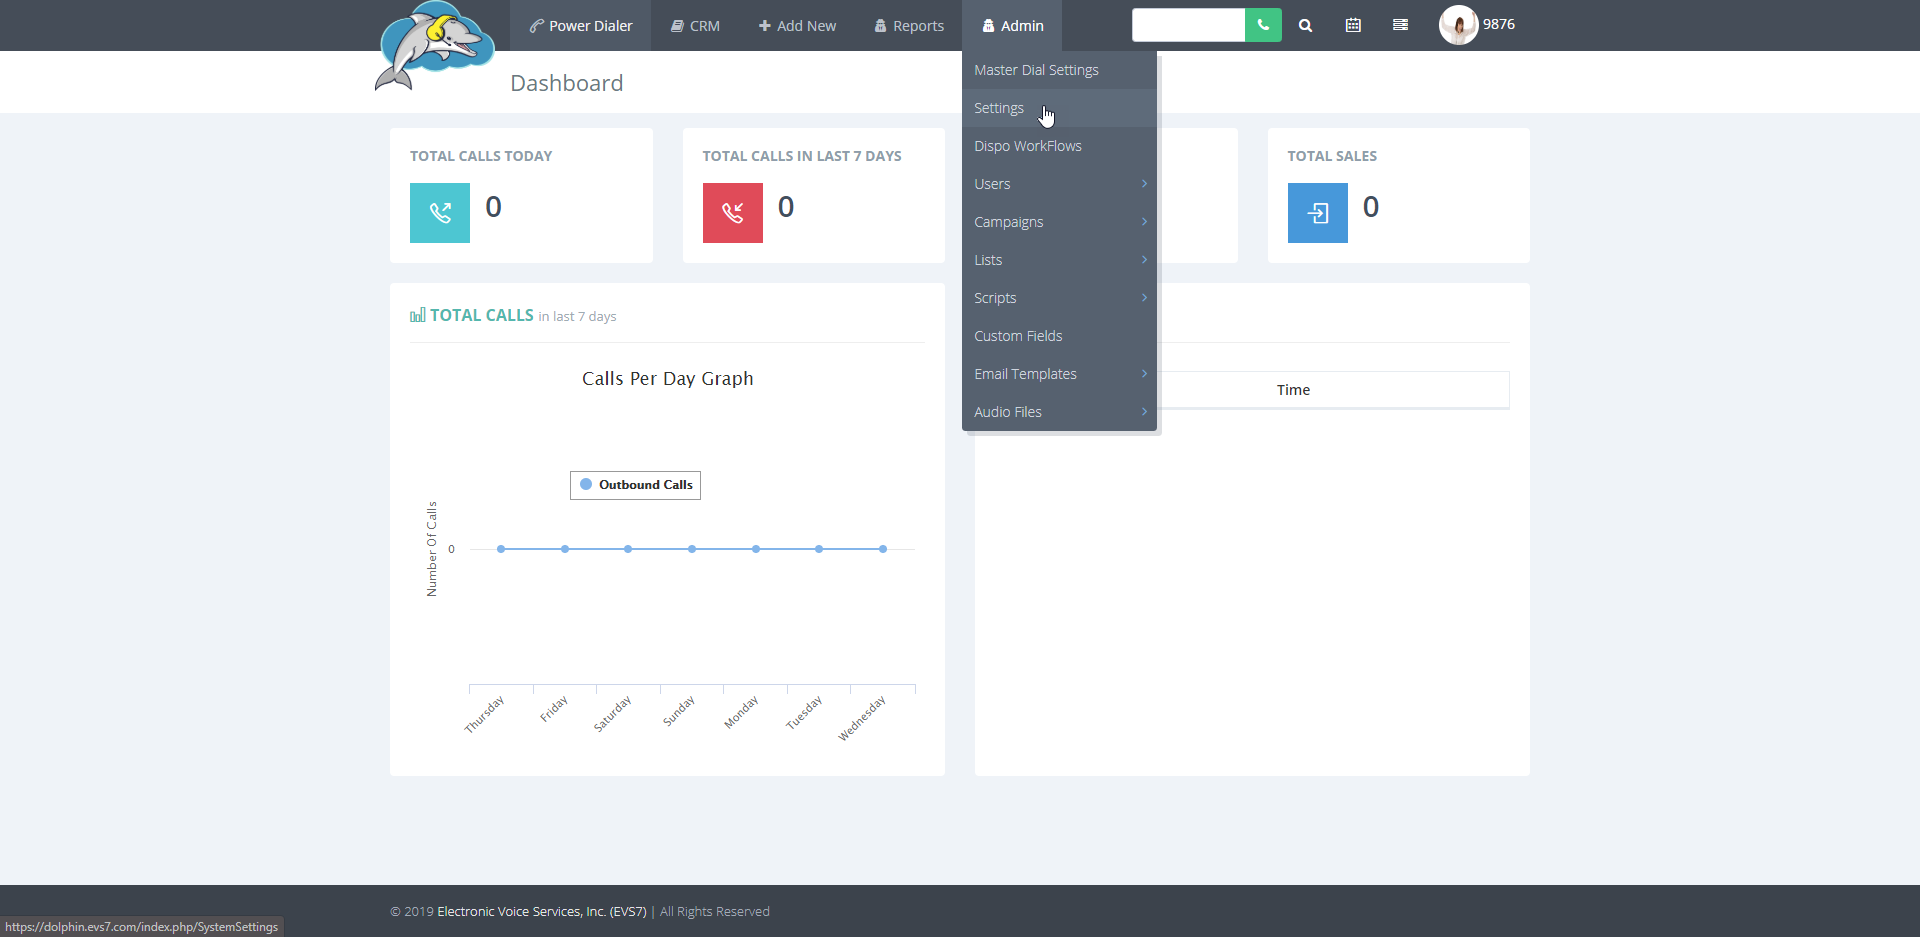Screen dimensions: 1920x937
Task: Click the Wednesday data point on graph
Action: pos(883,549)
